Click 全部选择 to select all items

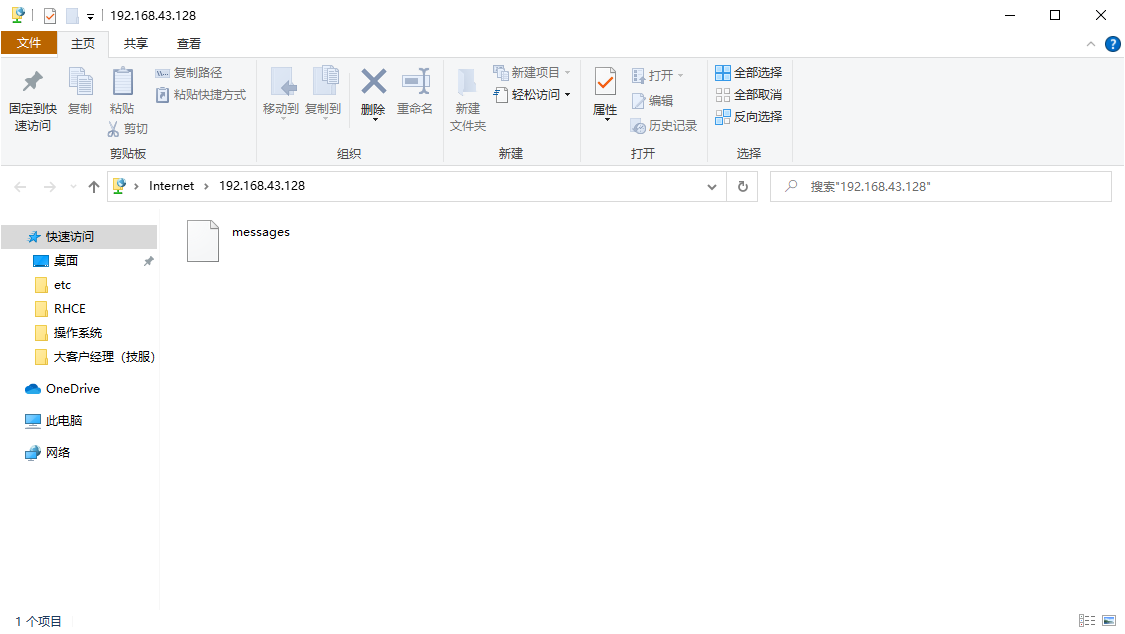tap(751, 72)
